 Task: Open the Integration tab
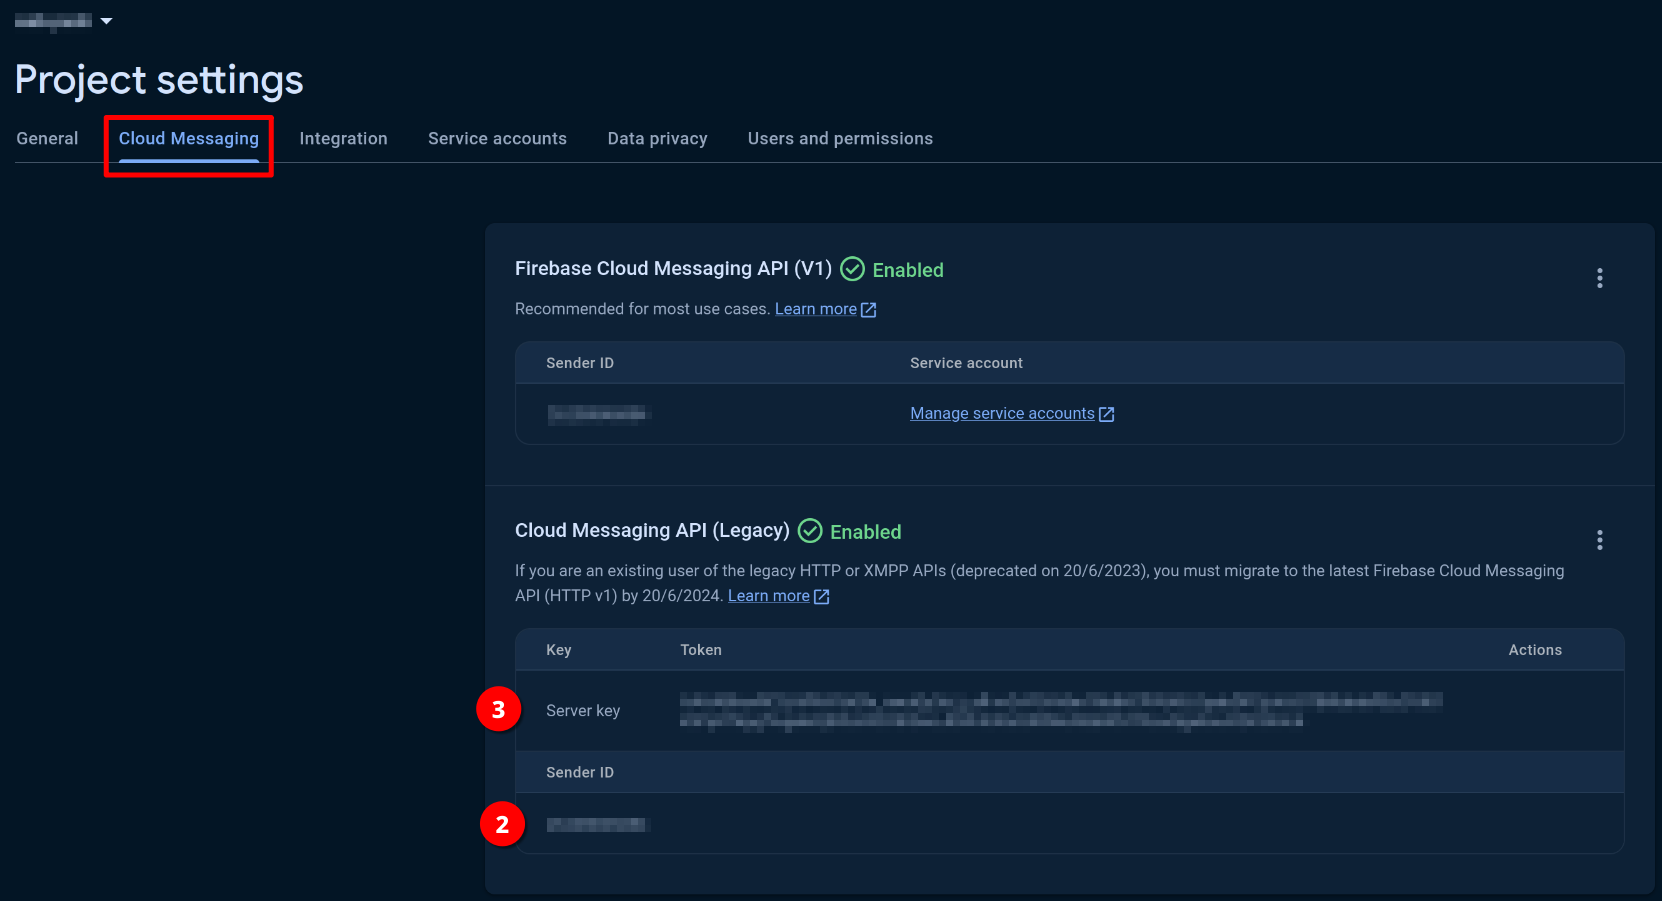343,139
